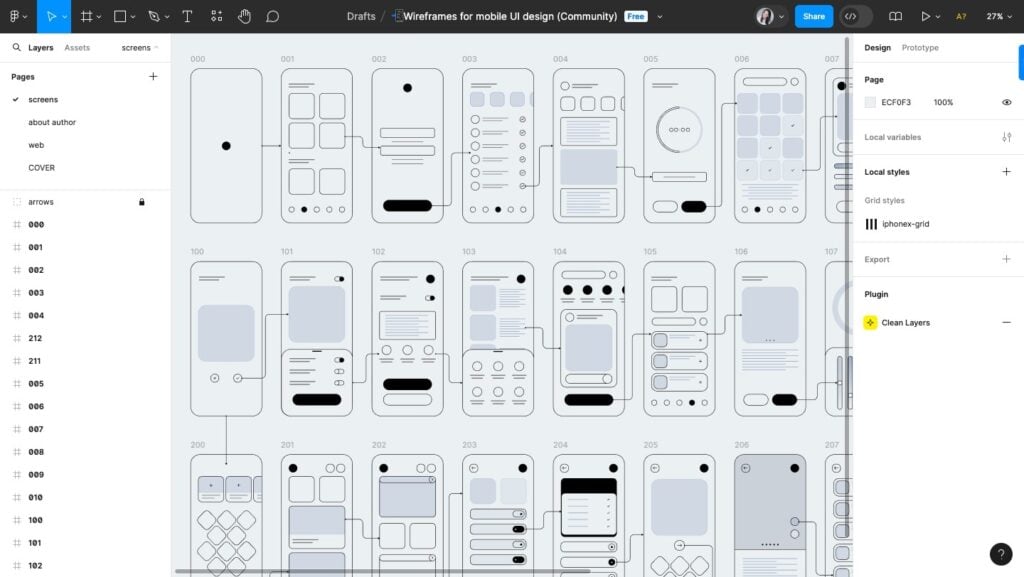Image resolution: width=1024 pixels, height=577 pixels.
Task: Toggle Dev Mode code switch
Action: tap(856, 16)
